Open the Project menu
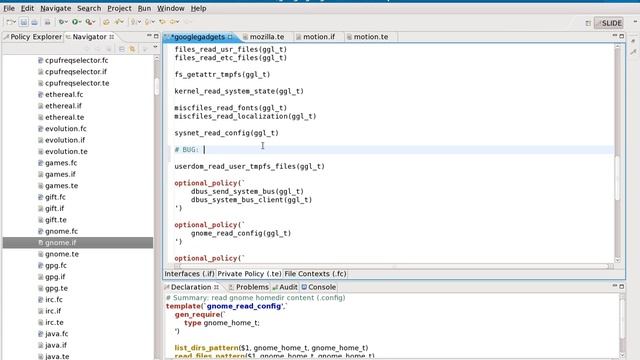The height and width of the screenshot is (360, 640). click(x=119, y=8)
